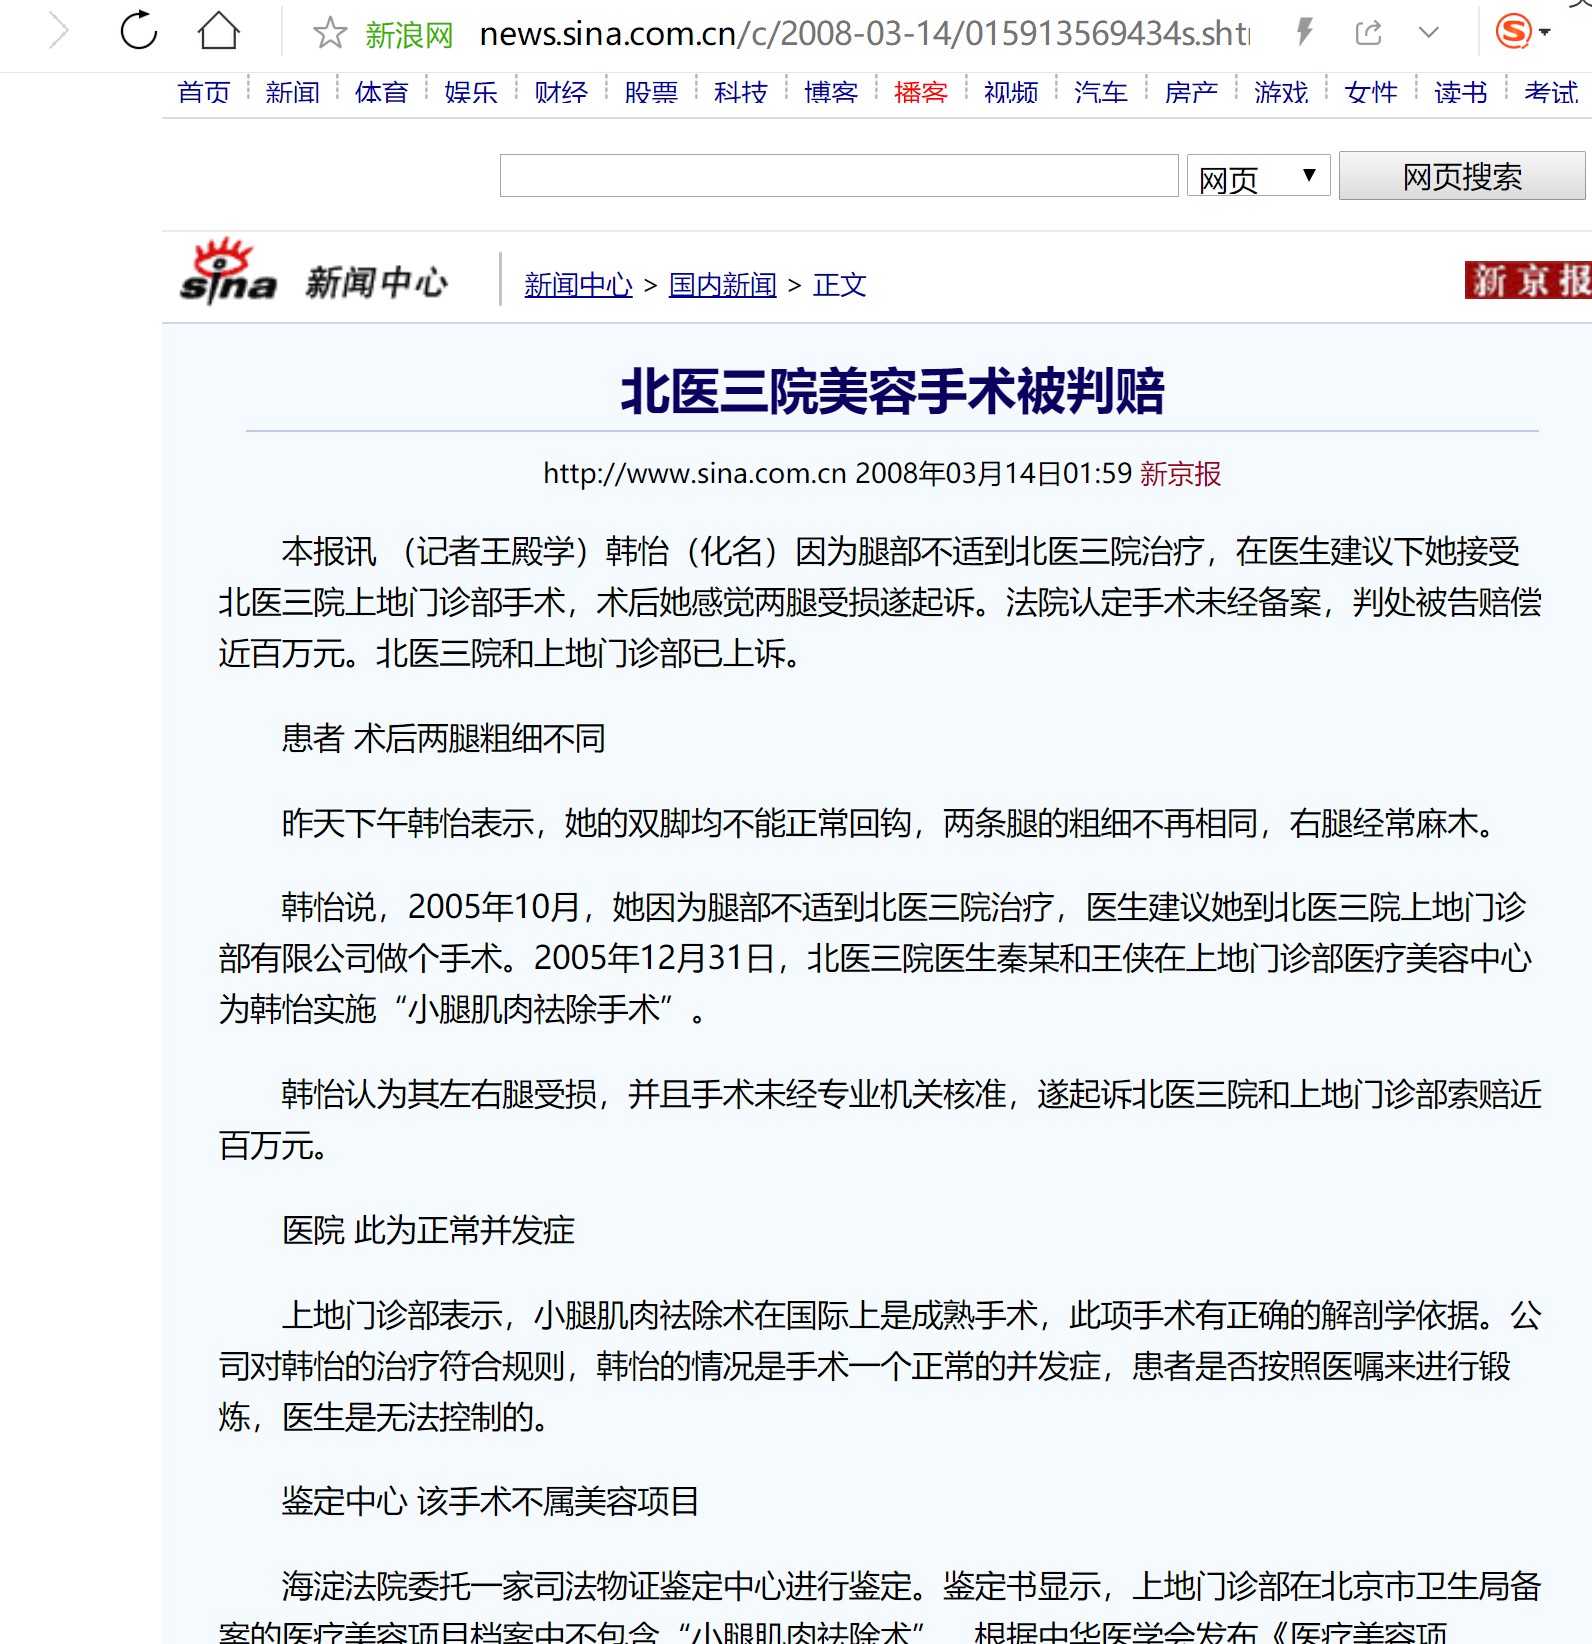Click the subheading 患者 术后两腿粗细不同
Screen dimensions: 1592x1644
(443, 739)
